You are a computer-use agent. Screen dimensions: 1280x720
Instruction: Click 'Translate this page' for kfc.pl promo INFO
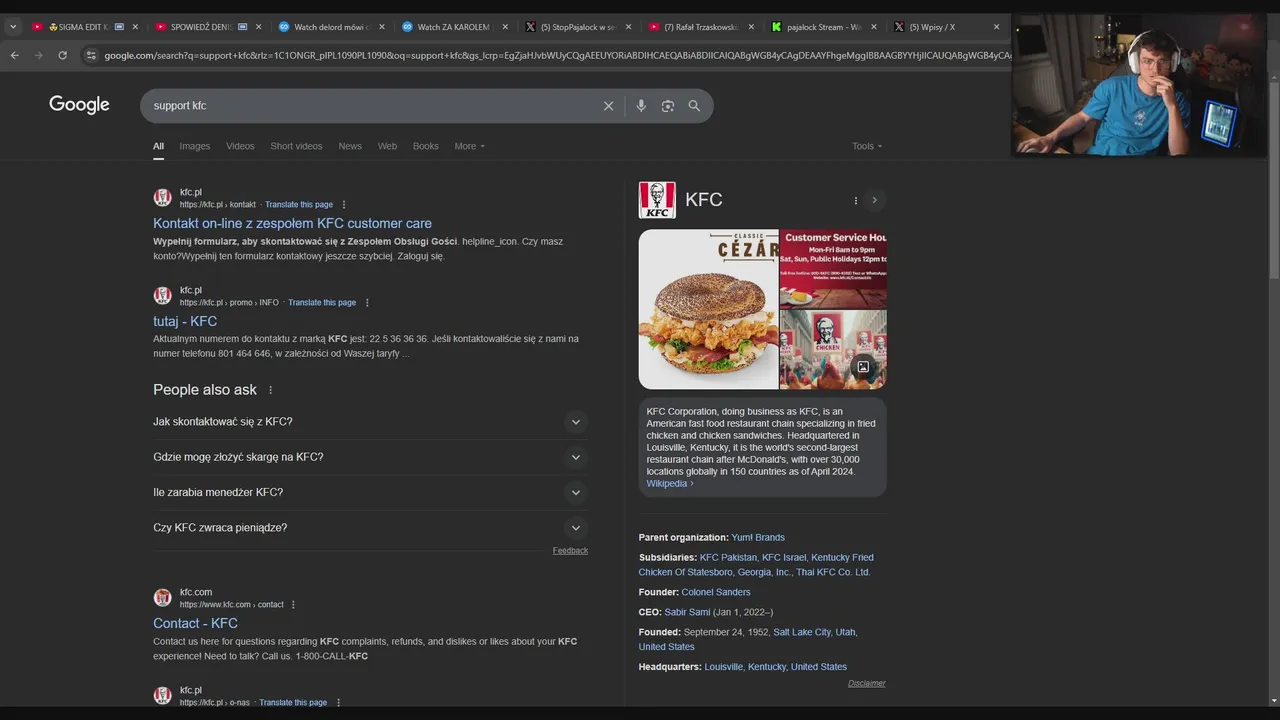point(322,303)
